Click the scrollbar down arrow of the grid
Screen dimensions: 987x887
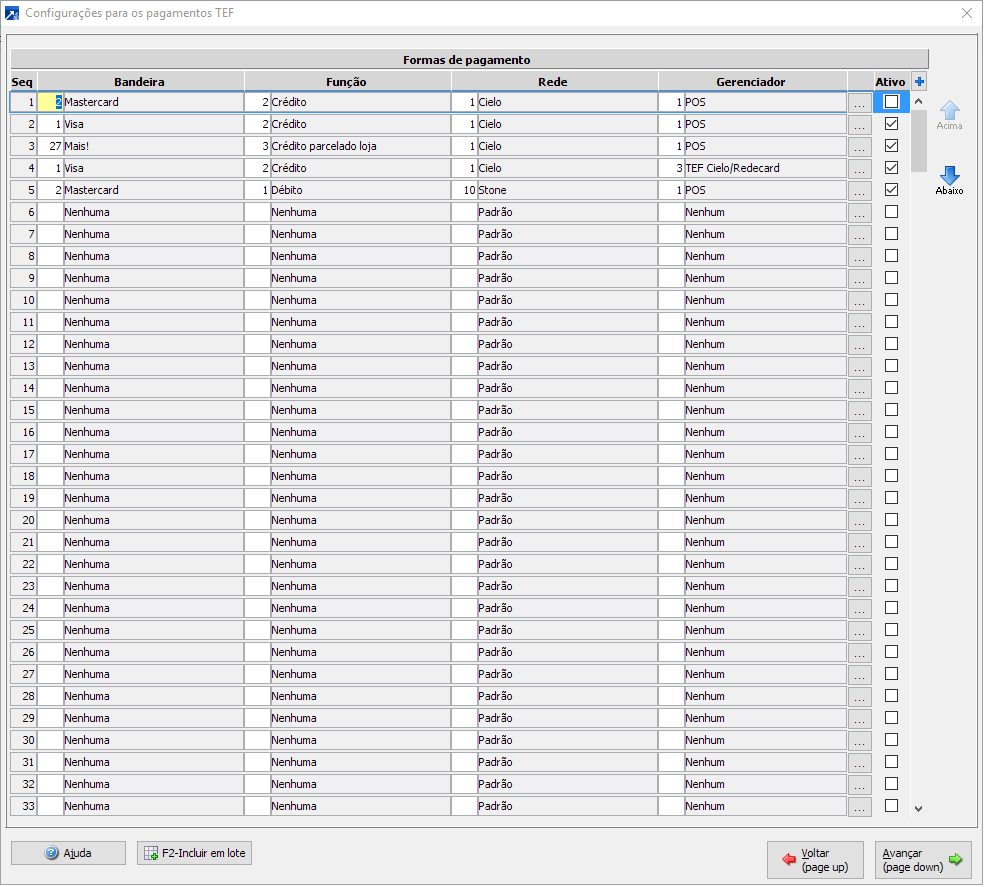point(918,808)
